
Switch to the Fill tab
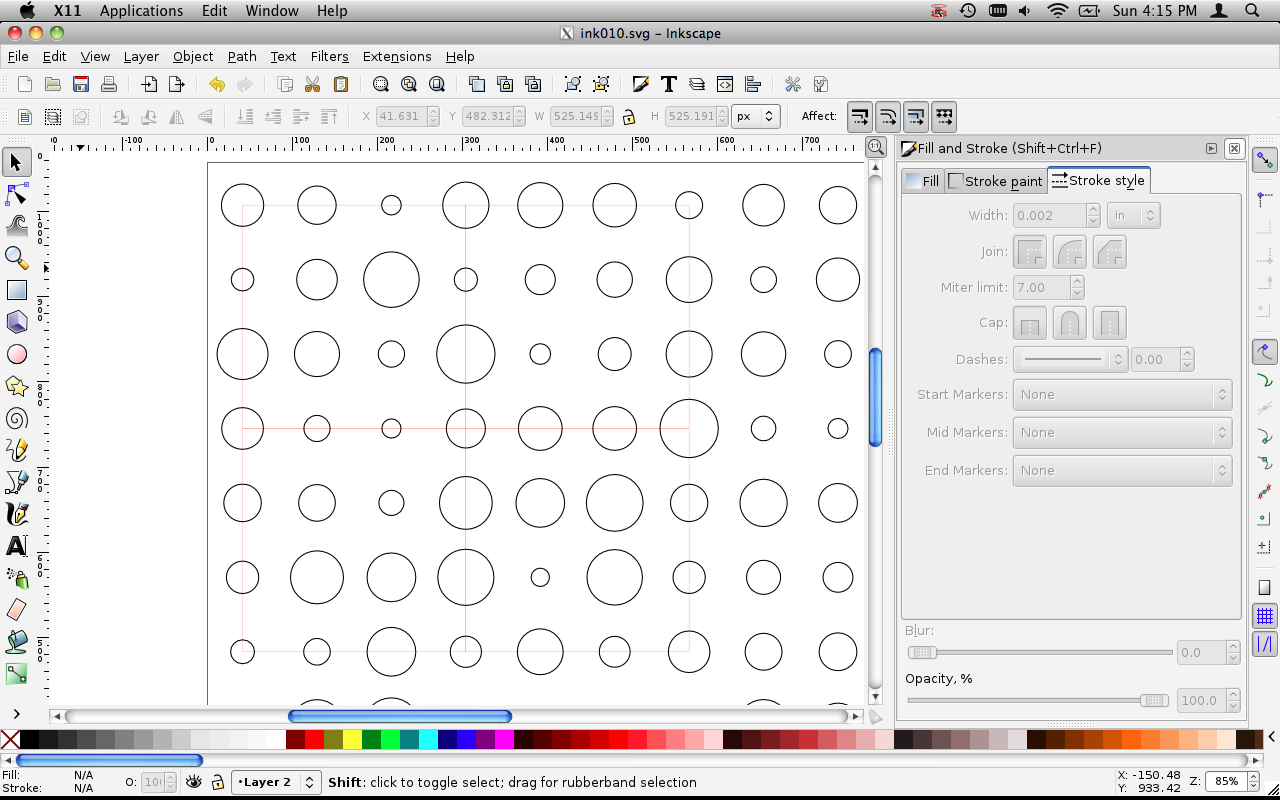click(922, 181)
